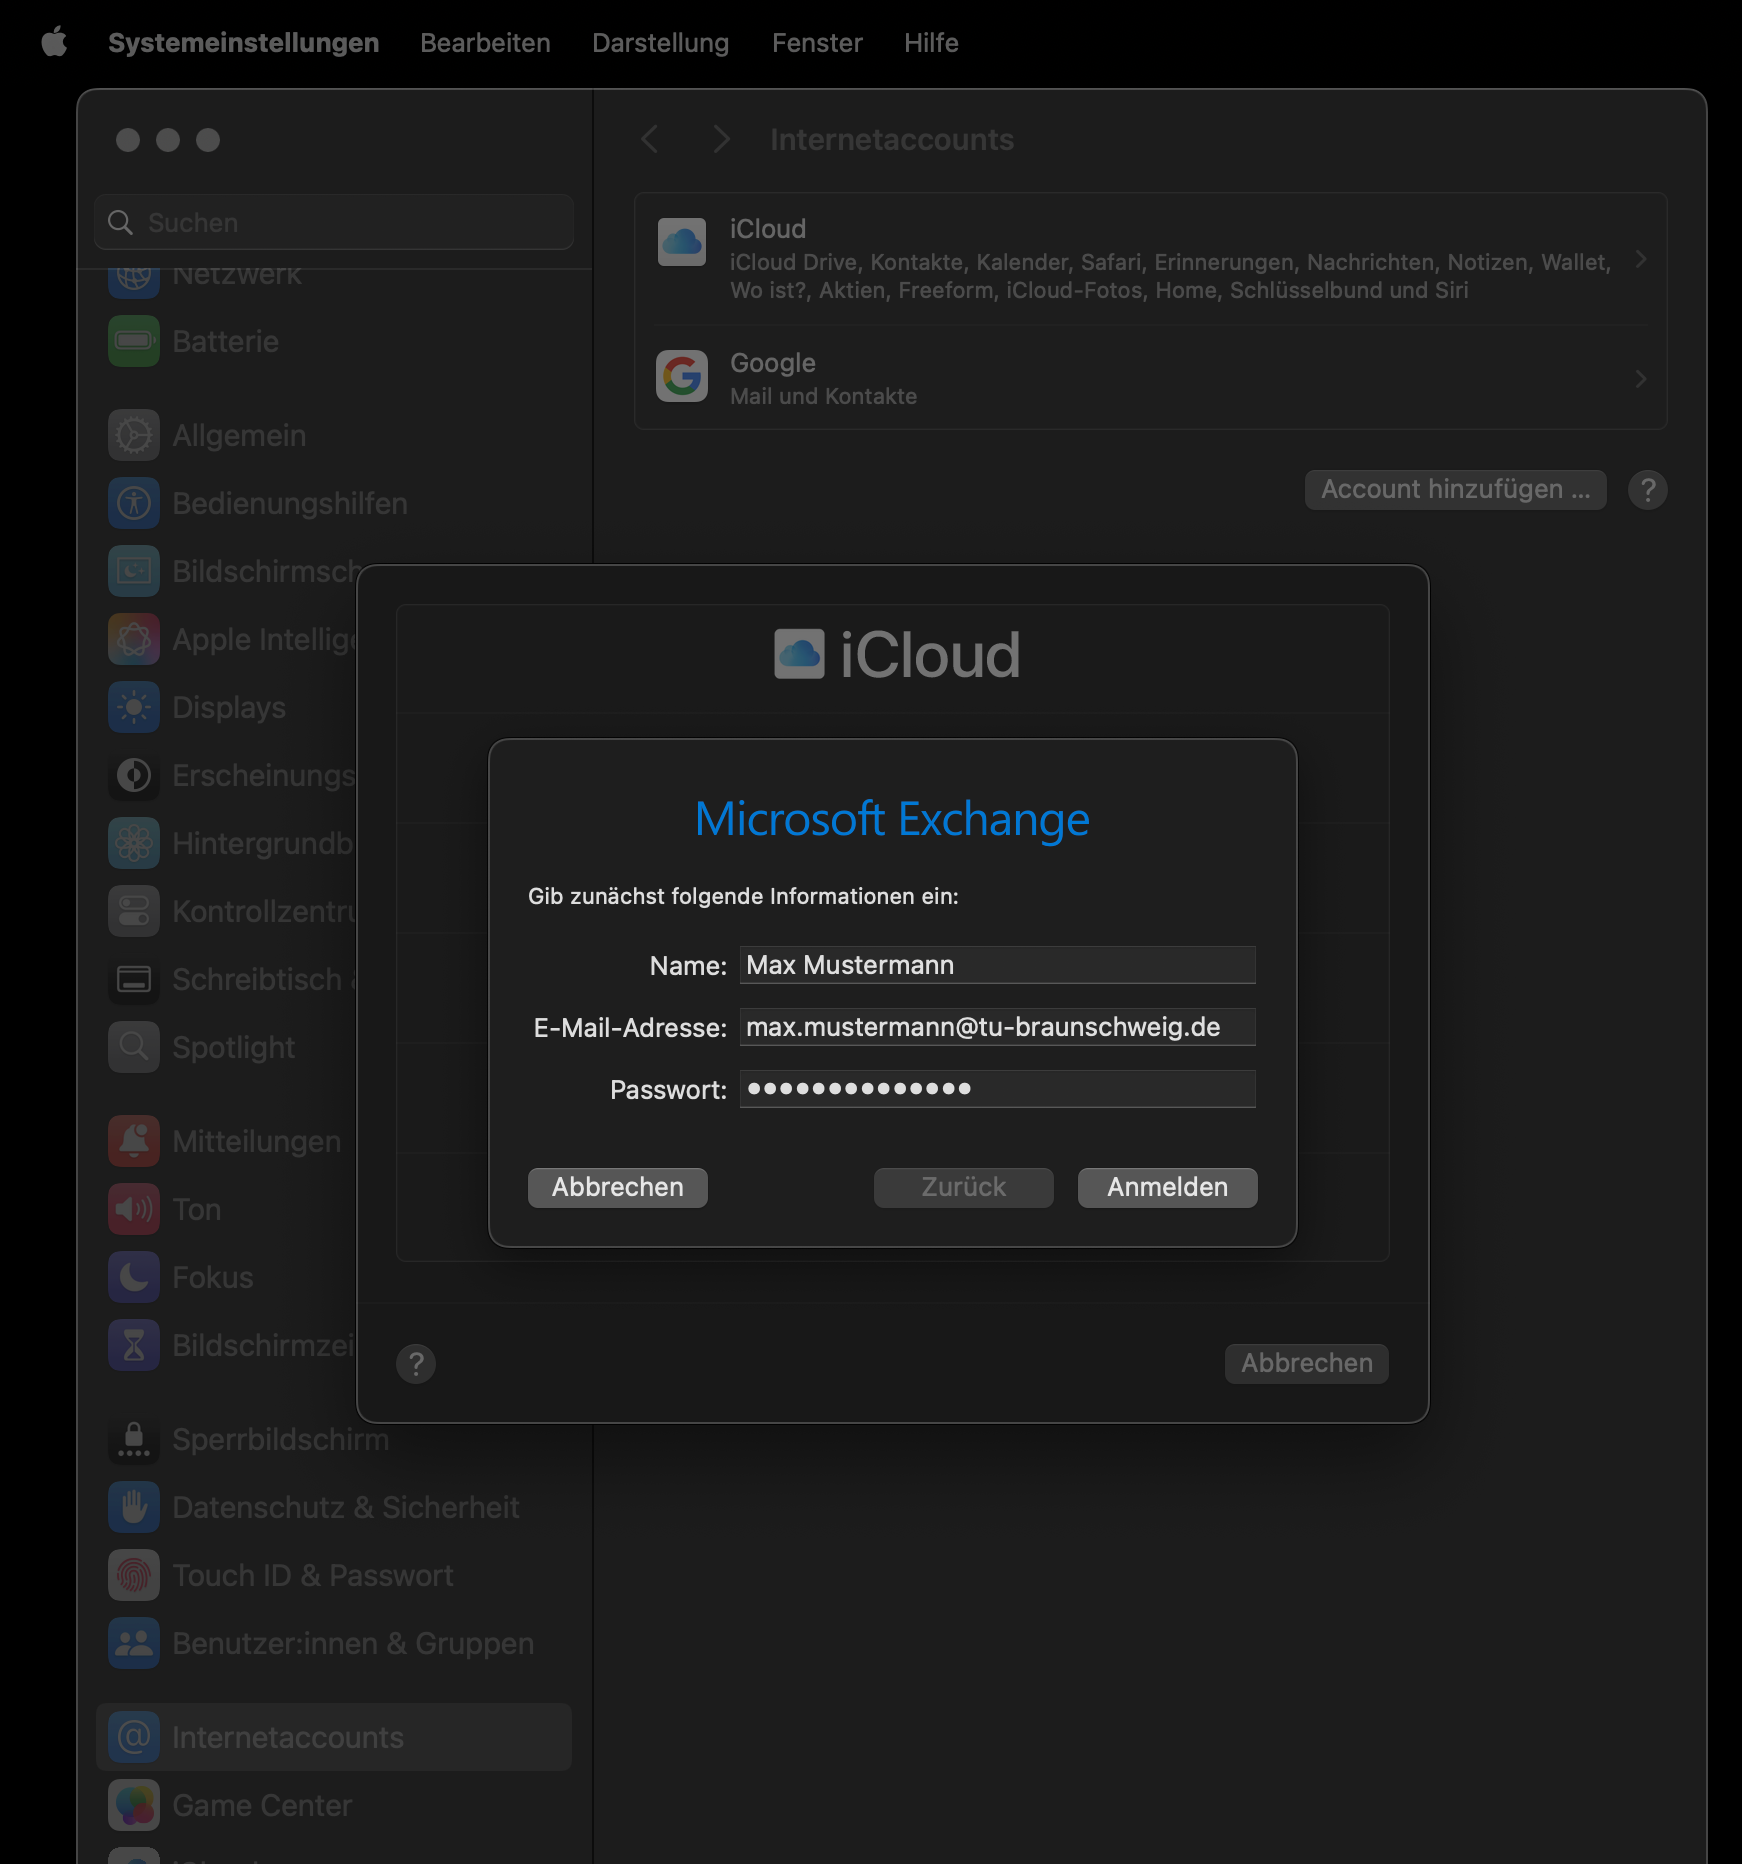Click the Zurück button
Screen dimensions: 1742x1864
964,1187
